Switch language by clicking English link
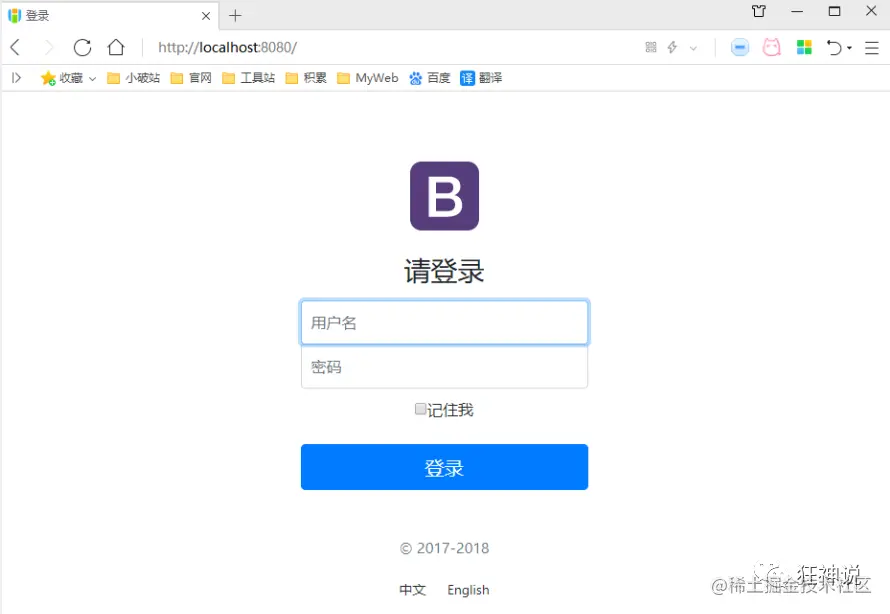890x614 pixels. pyautogui.click(x=468, y=590)
